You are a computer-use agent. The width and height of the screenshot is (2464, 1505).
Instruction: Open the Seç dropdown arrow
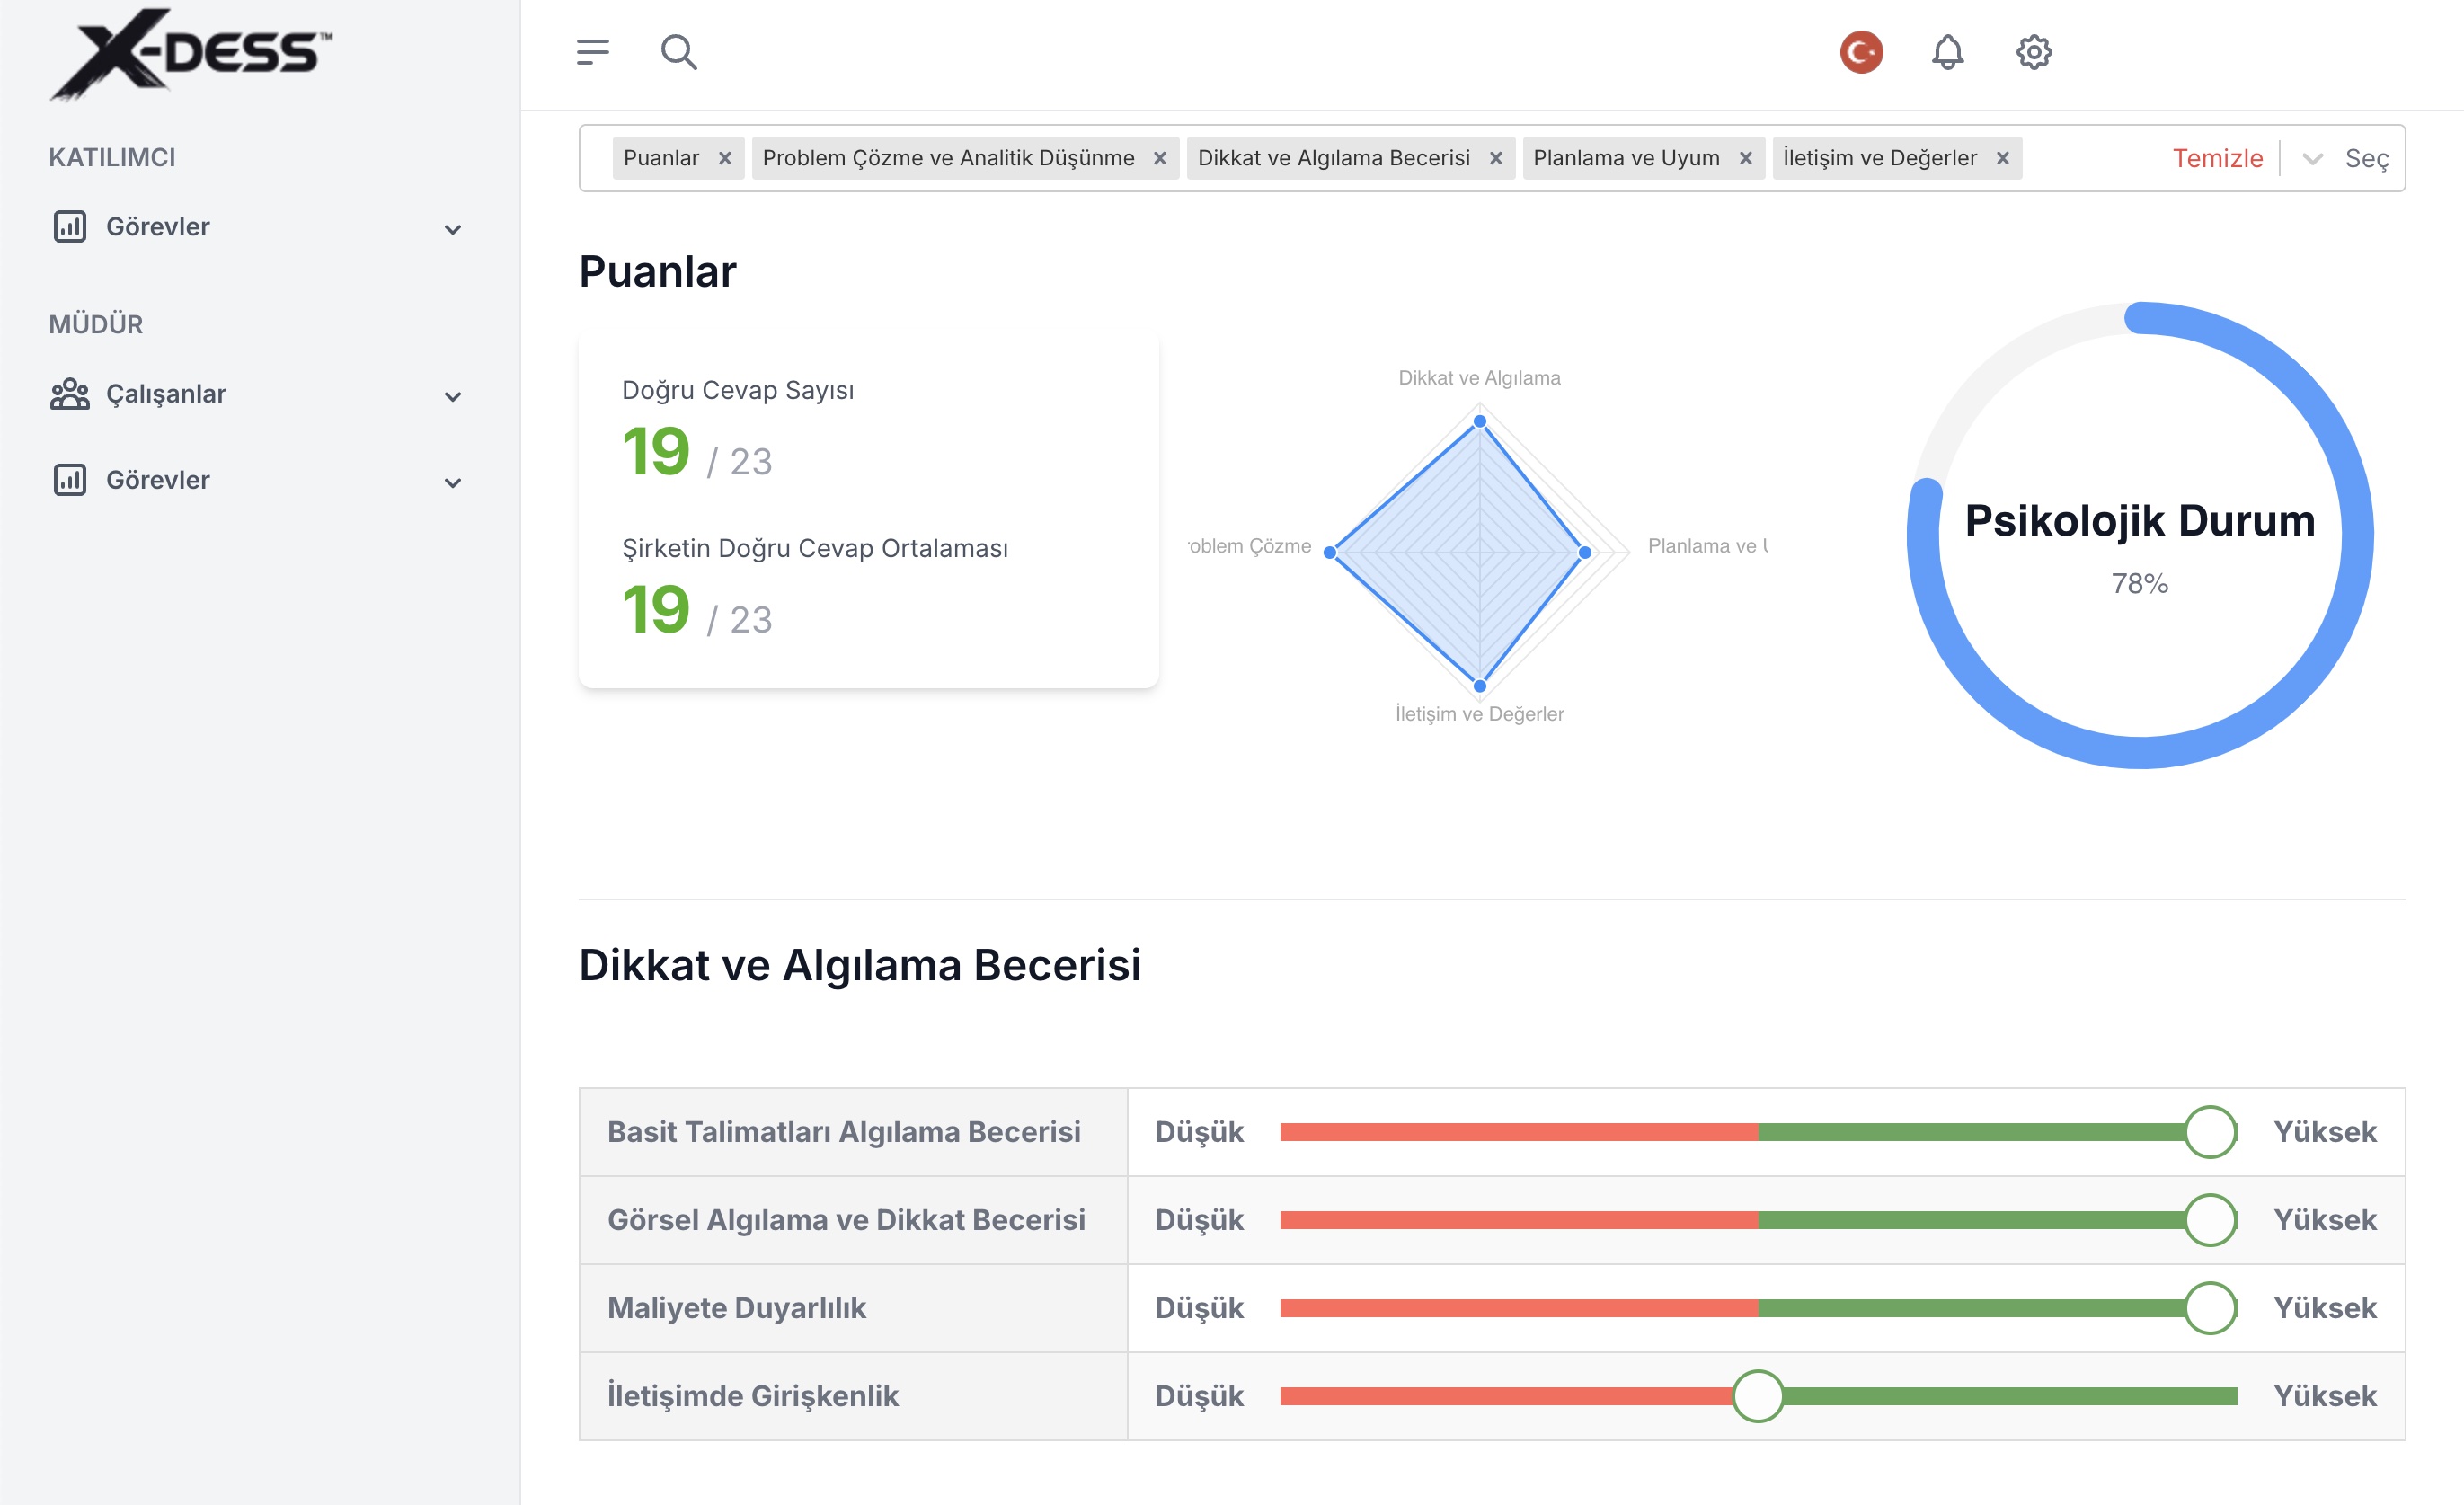tap(2311, 159)
